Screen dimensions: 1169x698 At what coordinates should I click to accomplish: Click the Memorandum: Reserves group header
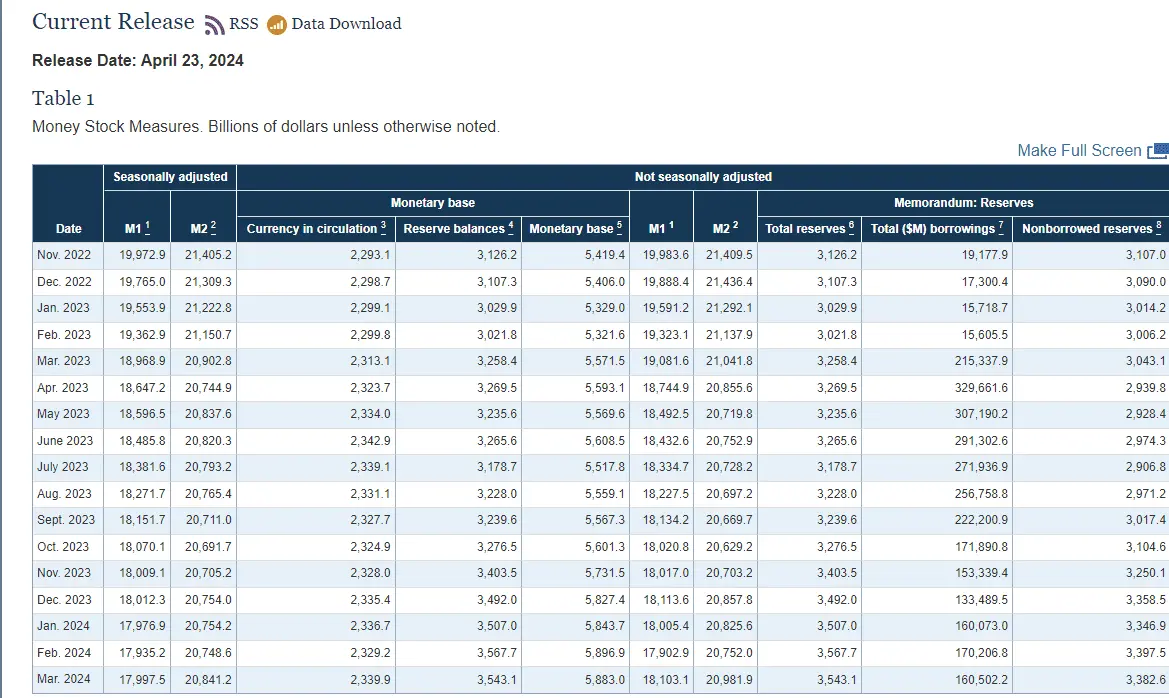pyautogui.click(x=963, y=203)
